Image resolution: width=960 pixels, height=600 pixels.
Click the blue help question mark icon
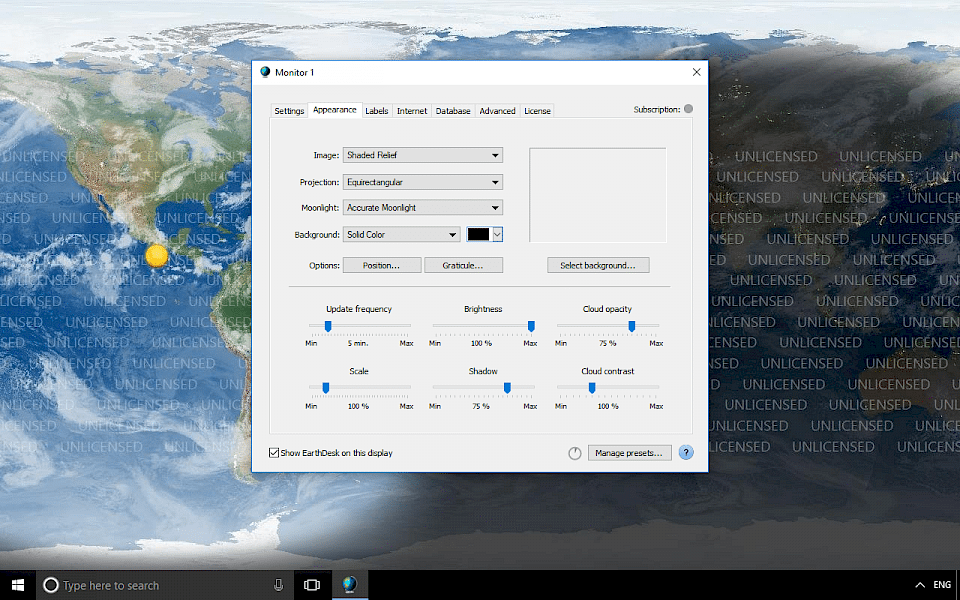click(686, 453)
